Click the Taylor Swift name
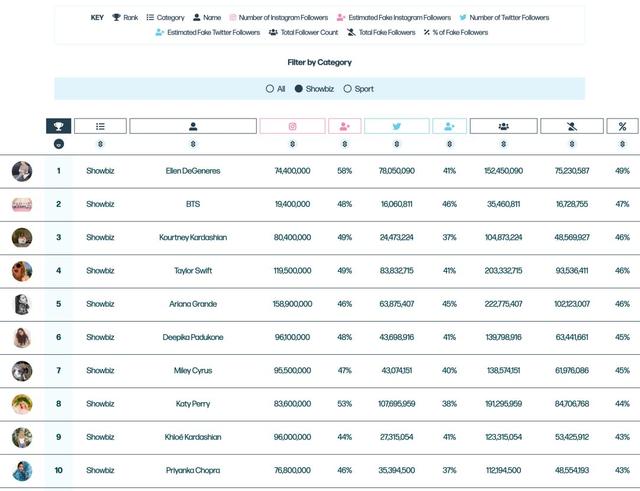The width and height of the screenshot is (640, 491). coord(193,271)
